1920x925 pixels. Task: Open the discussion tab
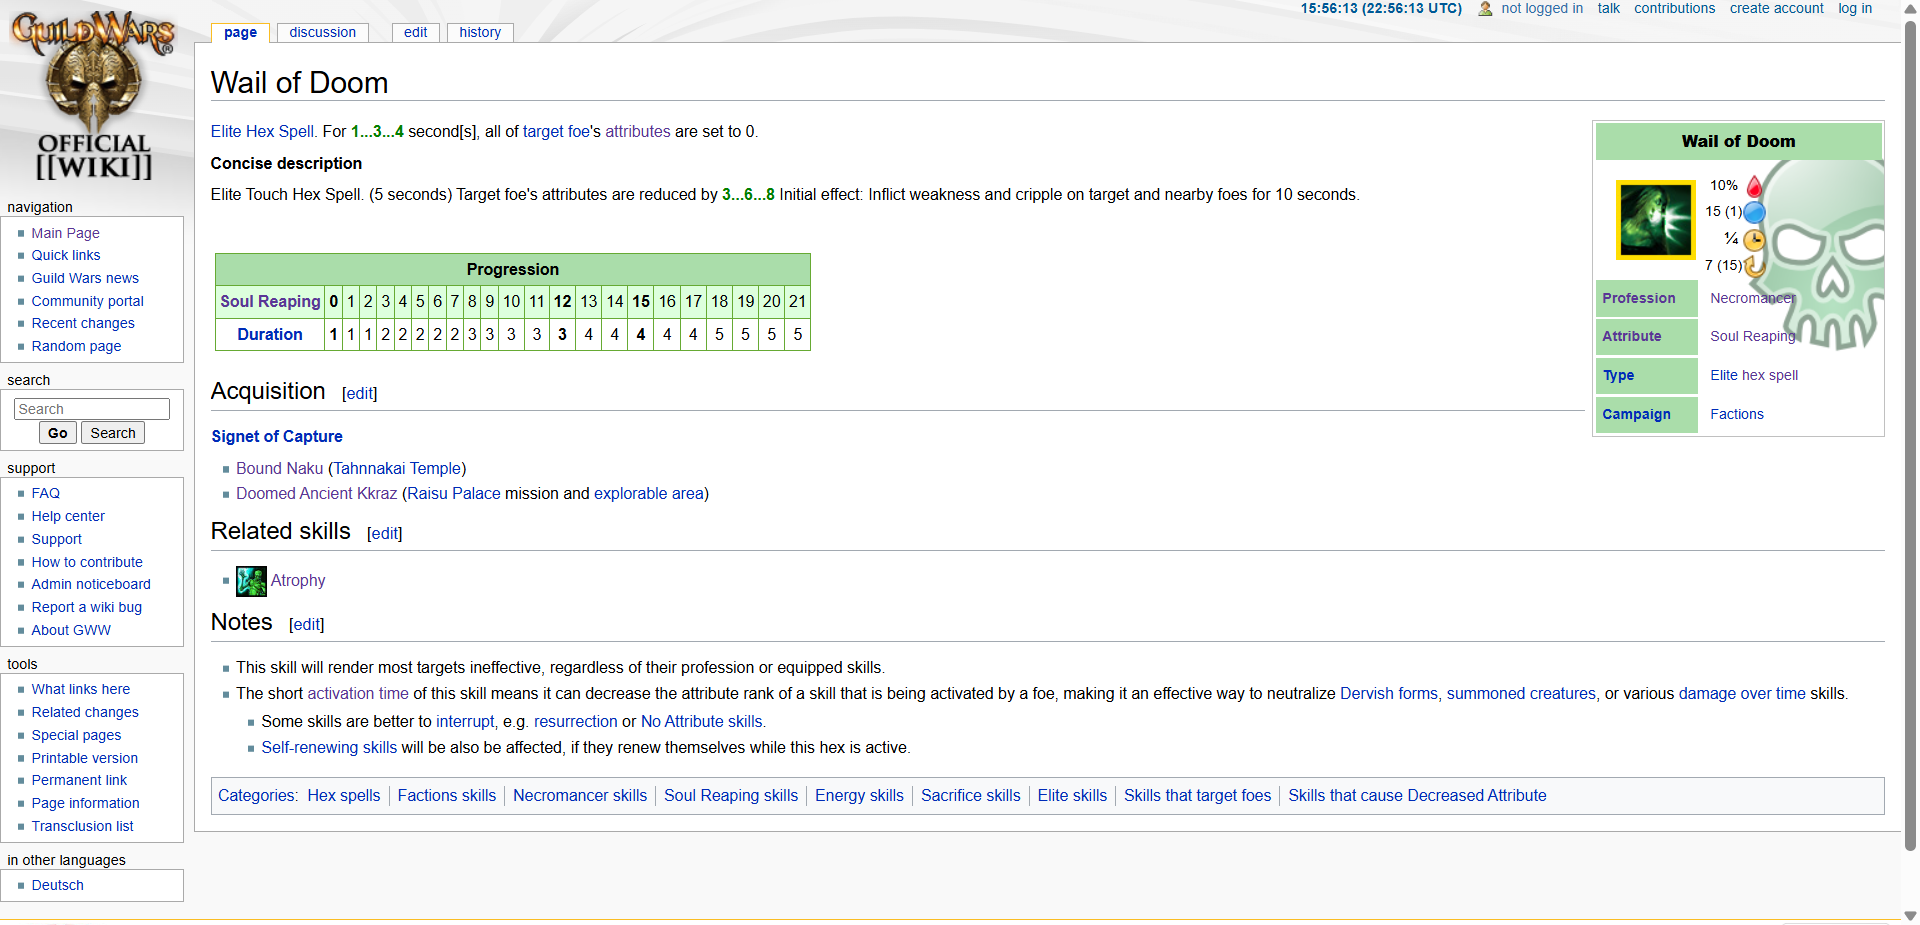click(322, 32)
